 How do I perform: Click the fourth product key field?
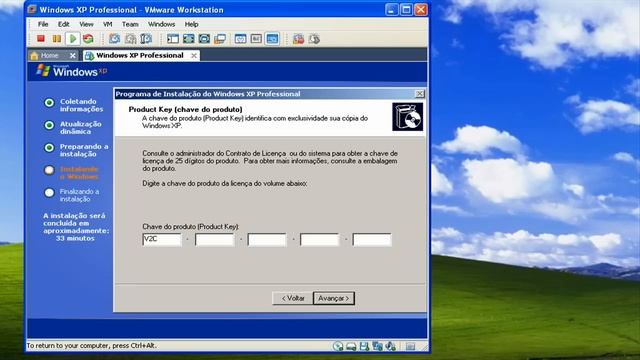click(319, 240)
